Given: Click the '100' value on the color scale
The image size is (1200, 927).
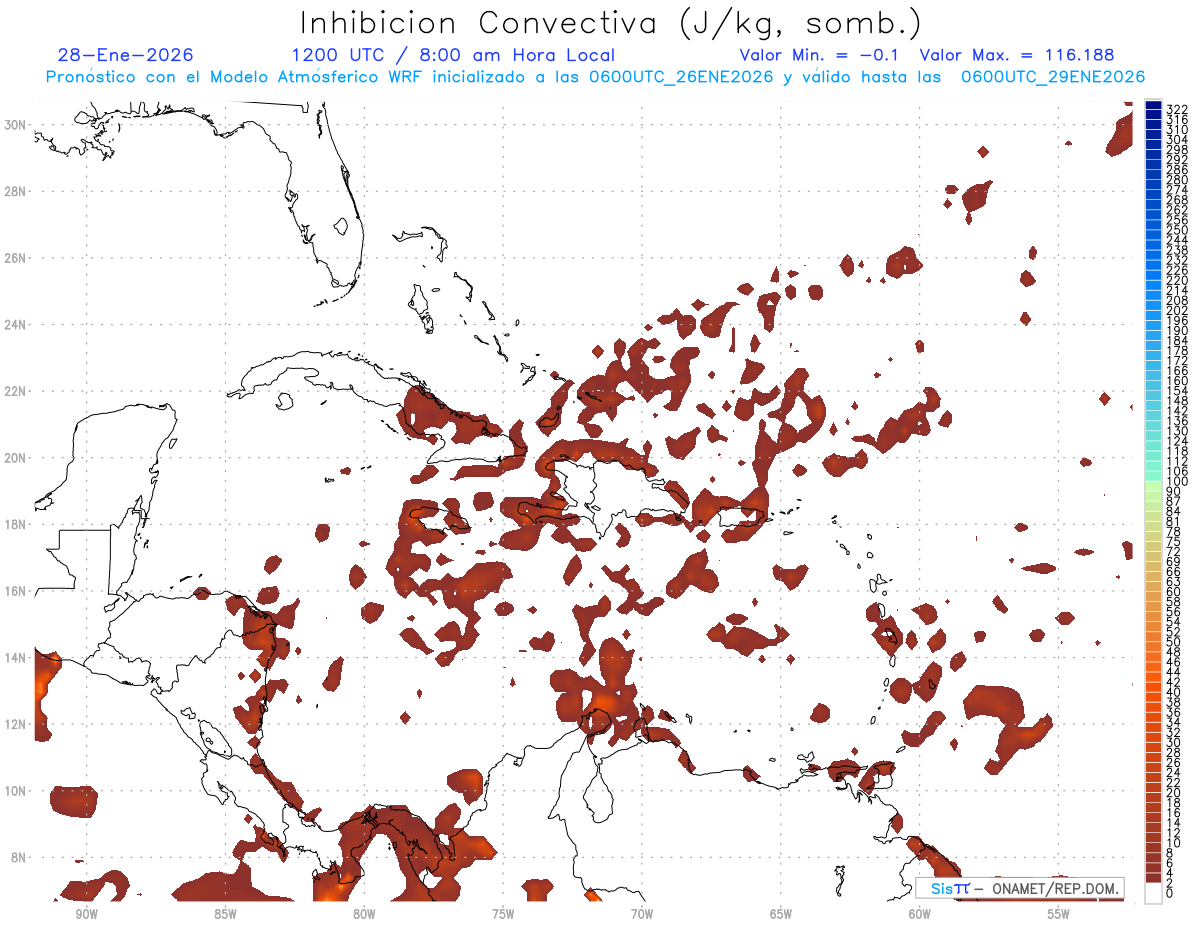Looking at the screenshot, I should [1177, 482].
